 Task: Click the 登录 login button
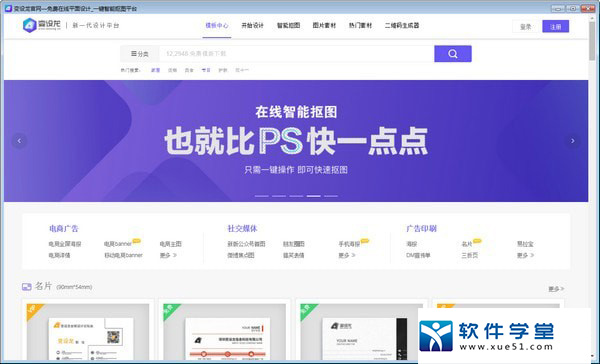pos(526,26)
